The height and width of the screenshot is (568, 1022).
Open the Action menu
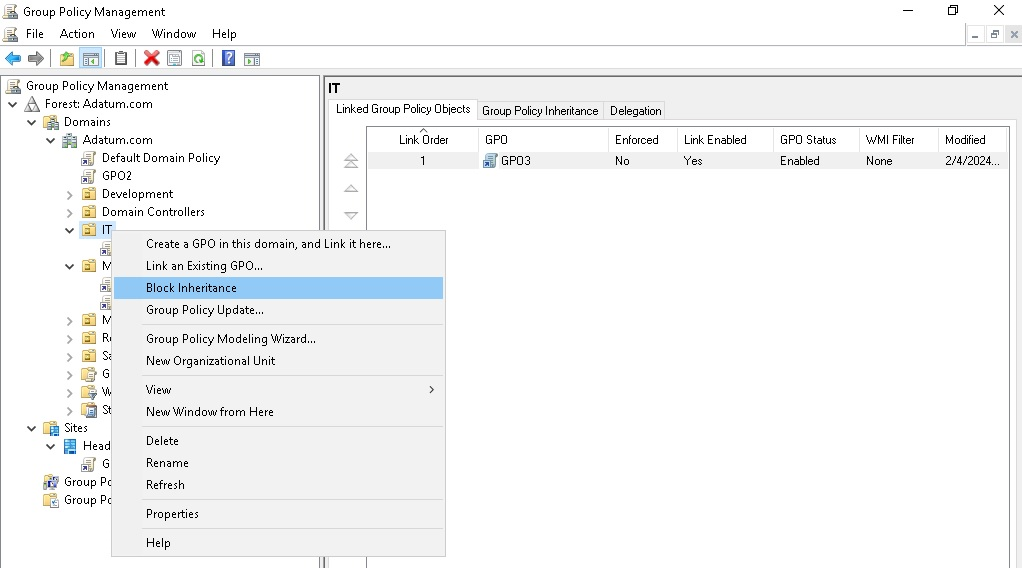click(77, 34)
